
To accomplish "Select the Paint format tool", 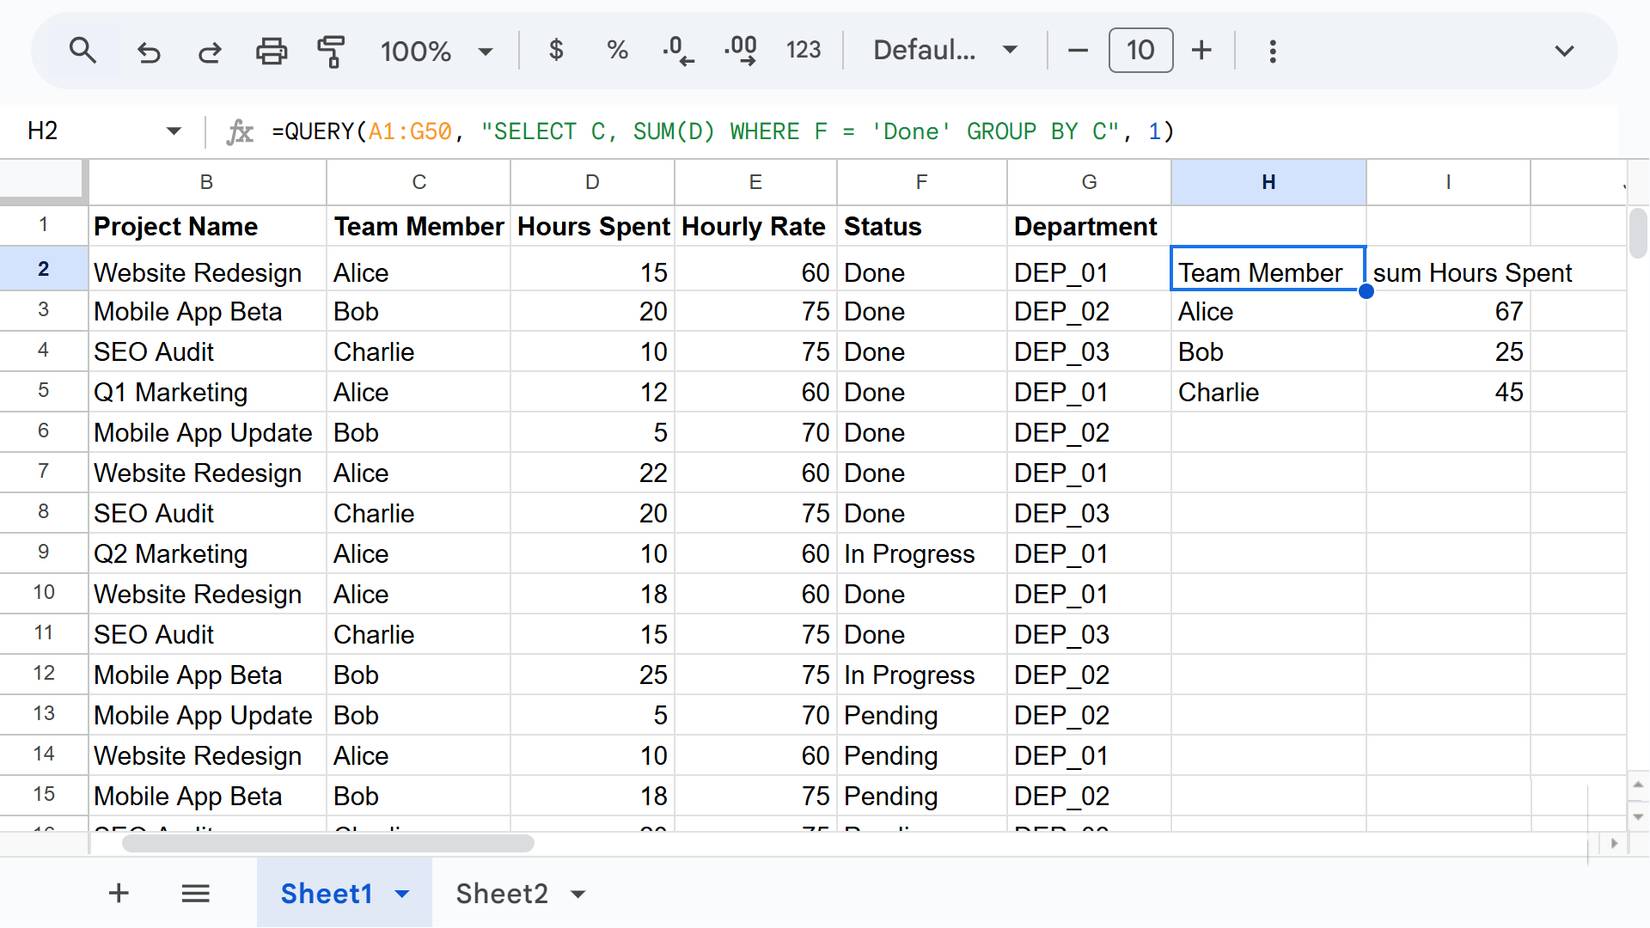I will (331, 50).
